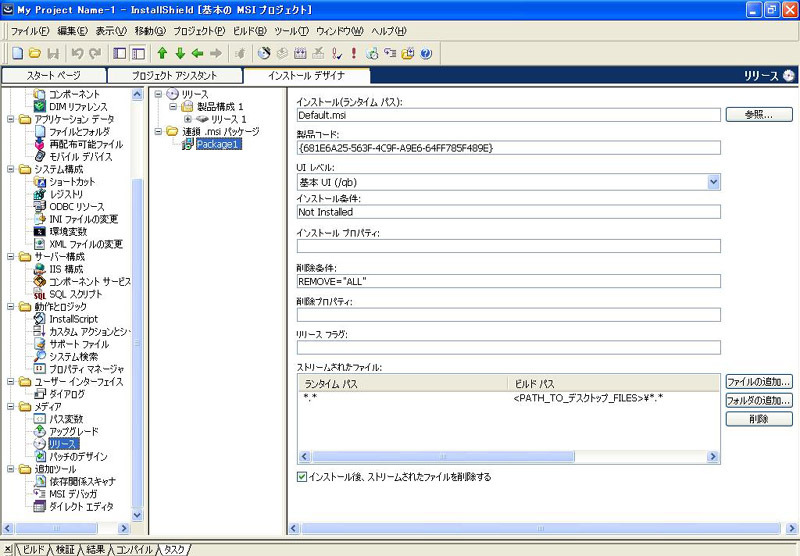Viewport: 800px width, 556px height.
Task: Open タスク output tab
Action: [x=174, y=549]
